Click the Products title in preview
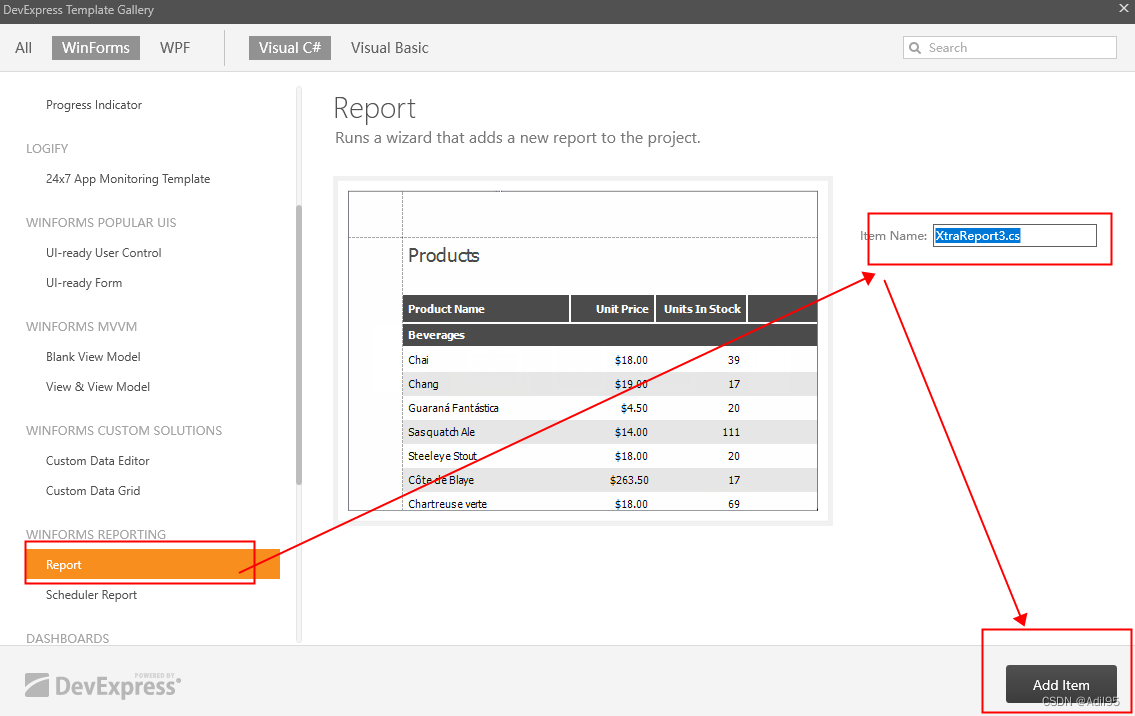The height and width of the screenshot is (716, 1135). (x=444, y=256)
